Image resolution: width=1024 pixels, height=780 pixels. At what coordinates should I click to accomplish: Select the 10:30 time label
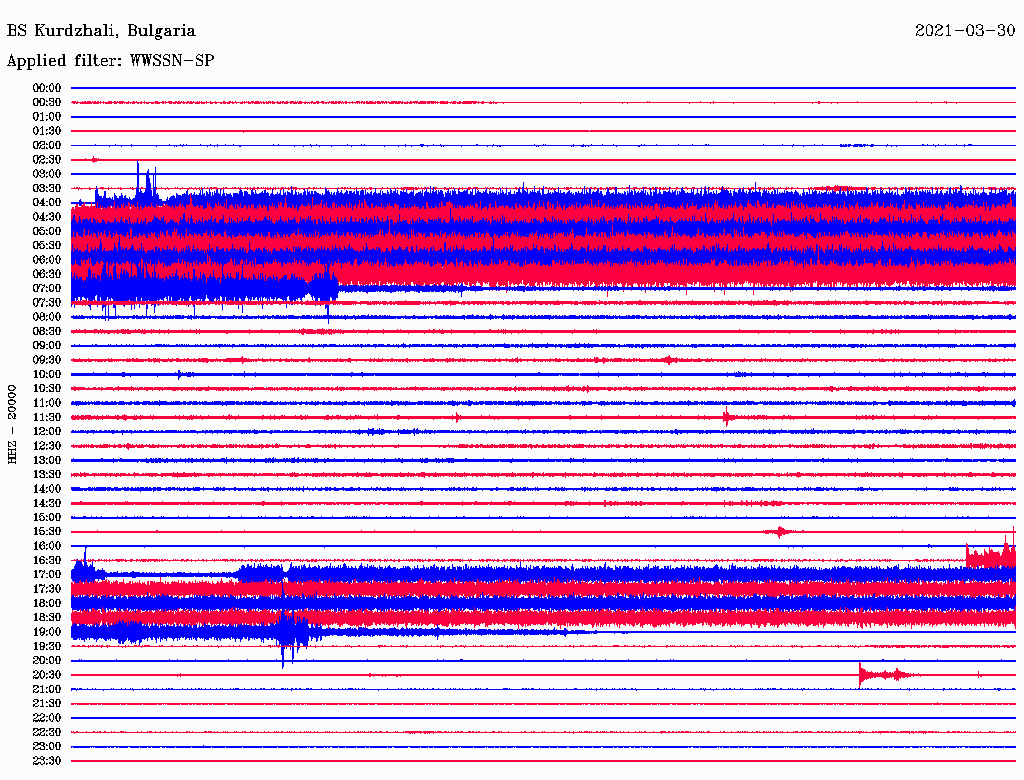click(x=47, y=389)
